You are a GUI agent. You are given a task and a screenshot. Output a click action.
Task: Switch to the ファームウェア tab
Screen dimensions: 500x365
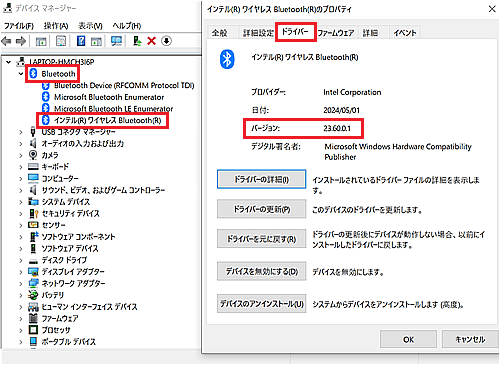click(x=336, y=33)
